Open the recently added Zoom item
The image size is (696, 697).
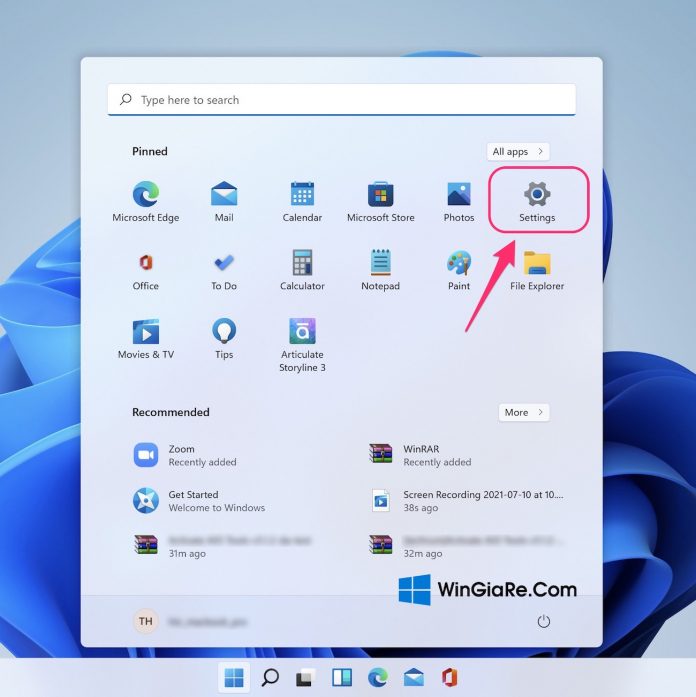click(147, 455)
